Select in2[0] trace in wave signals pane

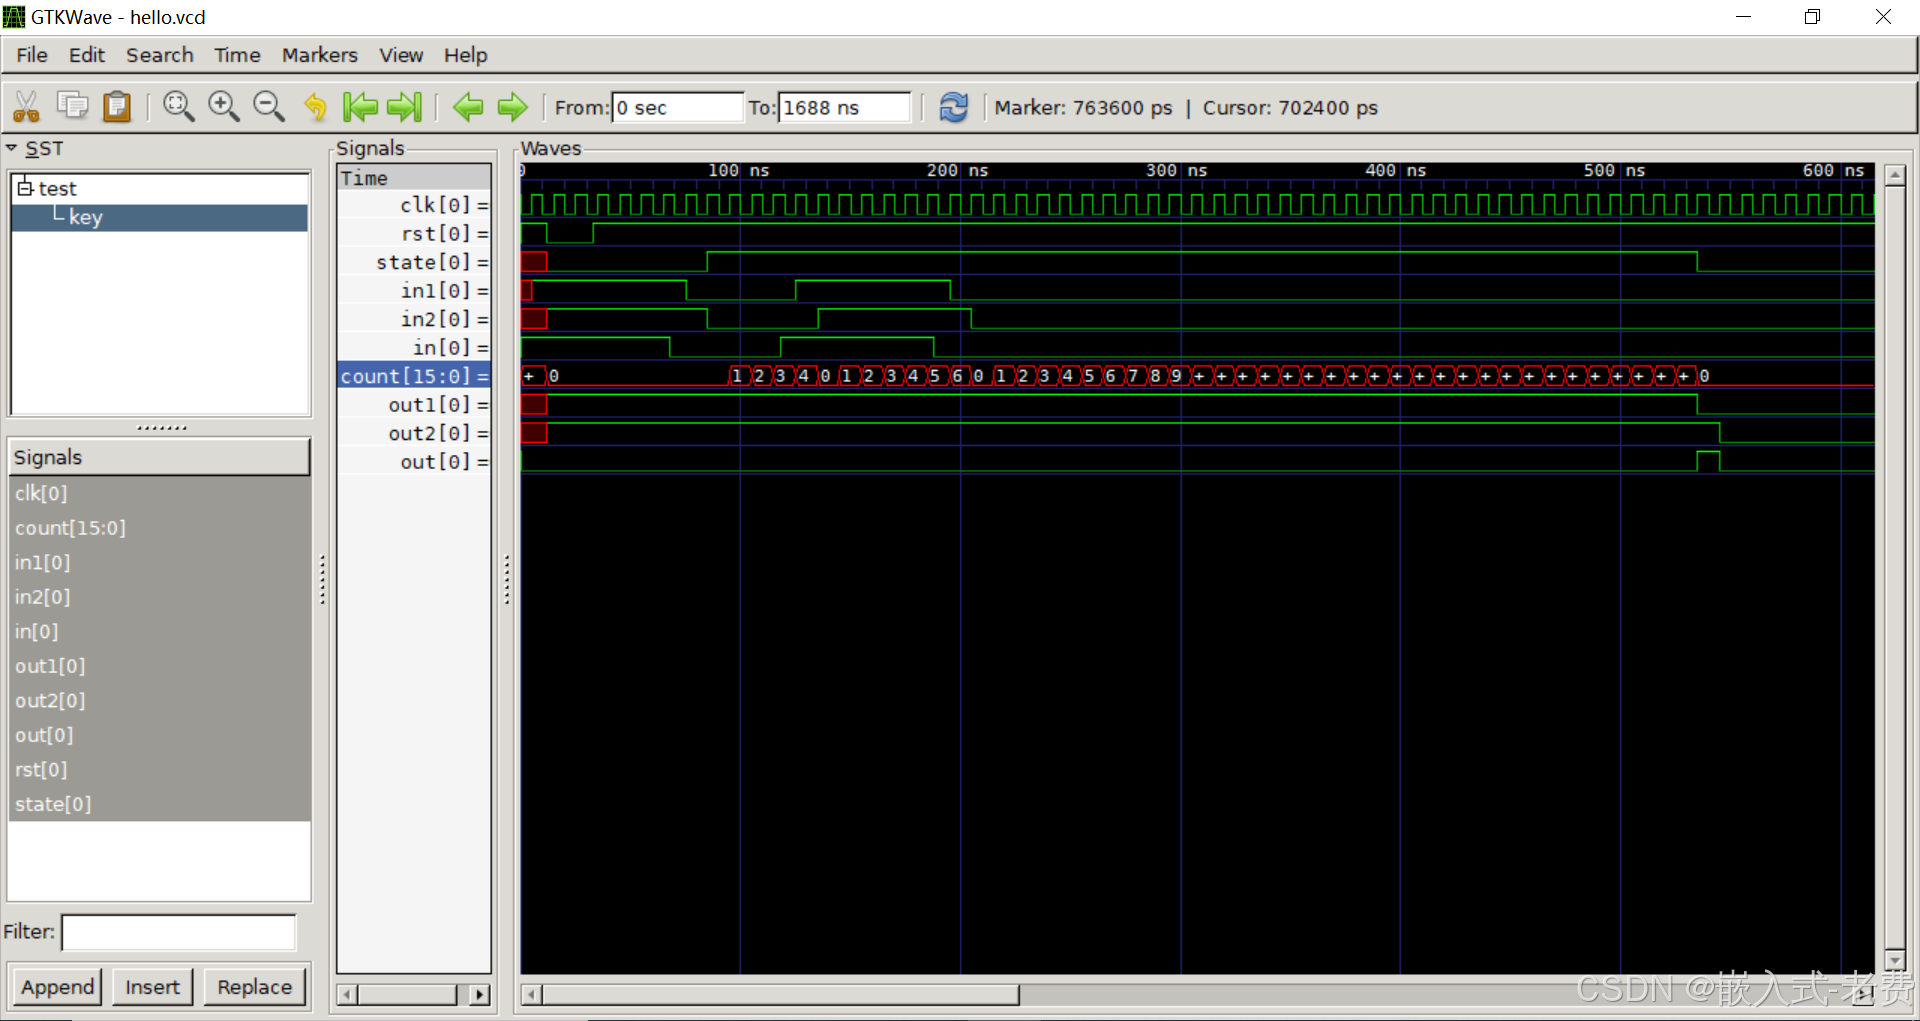[x=414, y=319]
